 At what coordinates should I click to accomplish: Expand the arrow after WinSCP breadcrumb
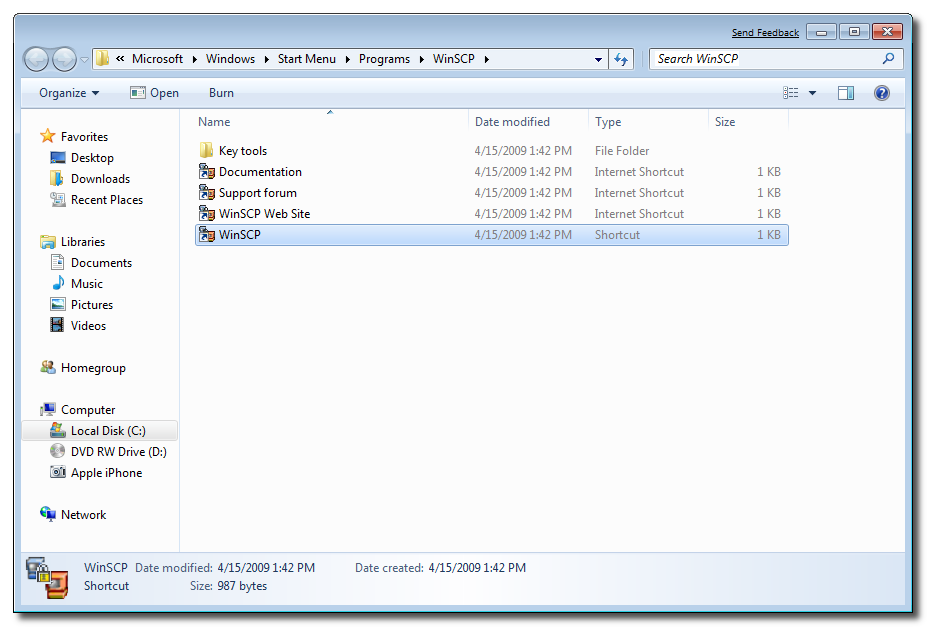tap(487, 59)
